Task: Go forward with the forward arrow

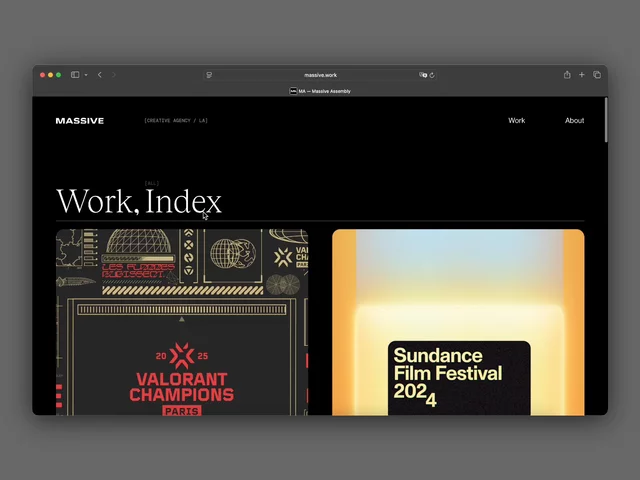Action: coord(114,75)
